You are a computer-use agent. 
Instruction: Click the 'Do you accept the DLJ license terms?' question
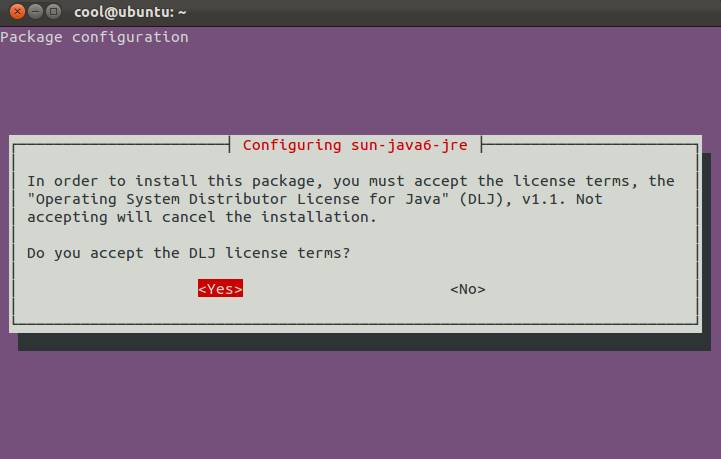point(189,253)
